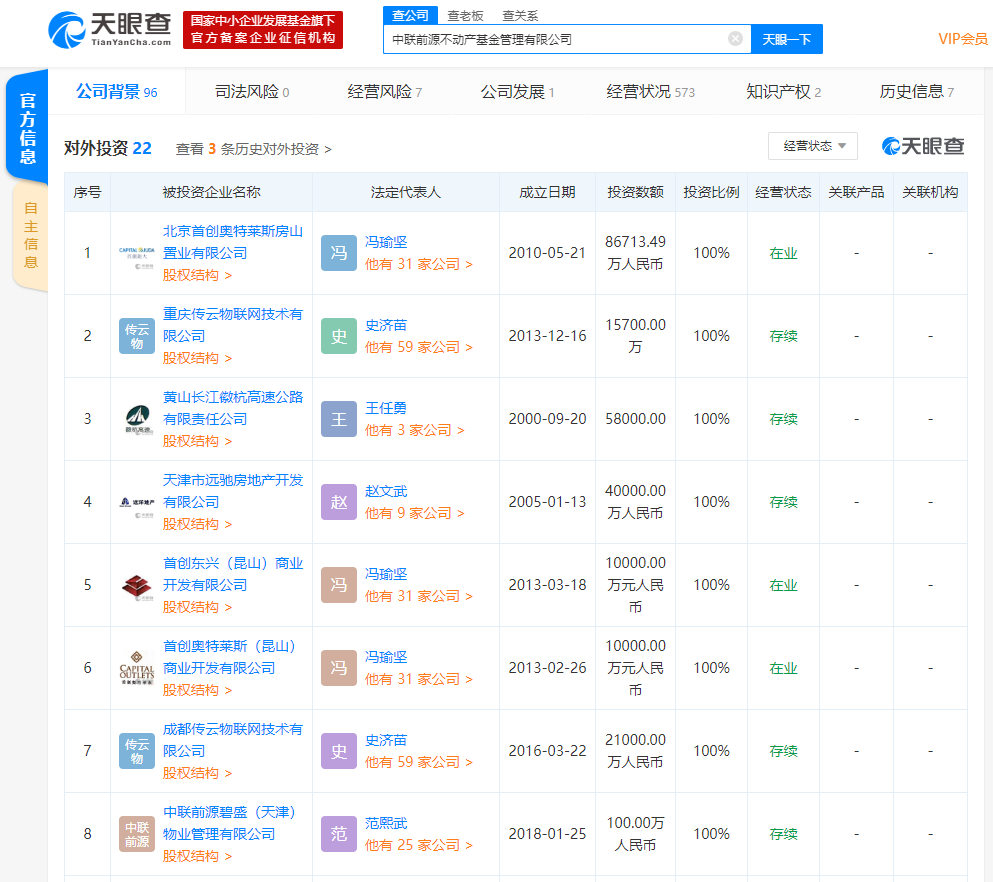993x882 pixels.
Task: Click the 冯 avatar in row 5
Action: [339, 585]
